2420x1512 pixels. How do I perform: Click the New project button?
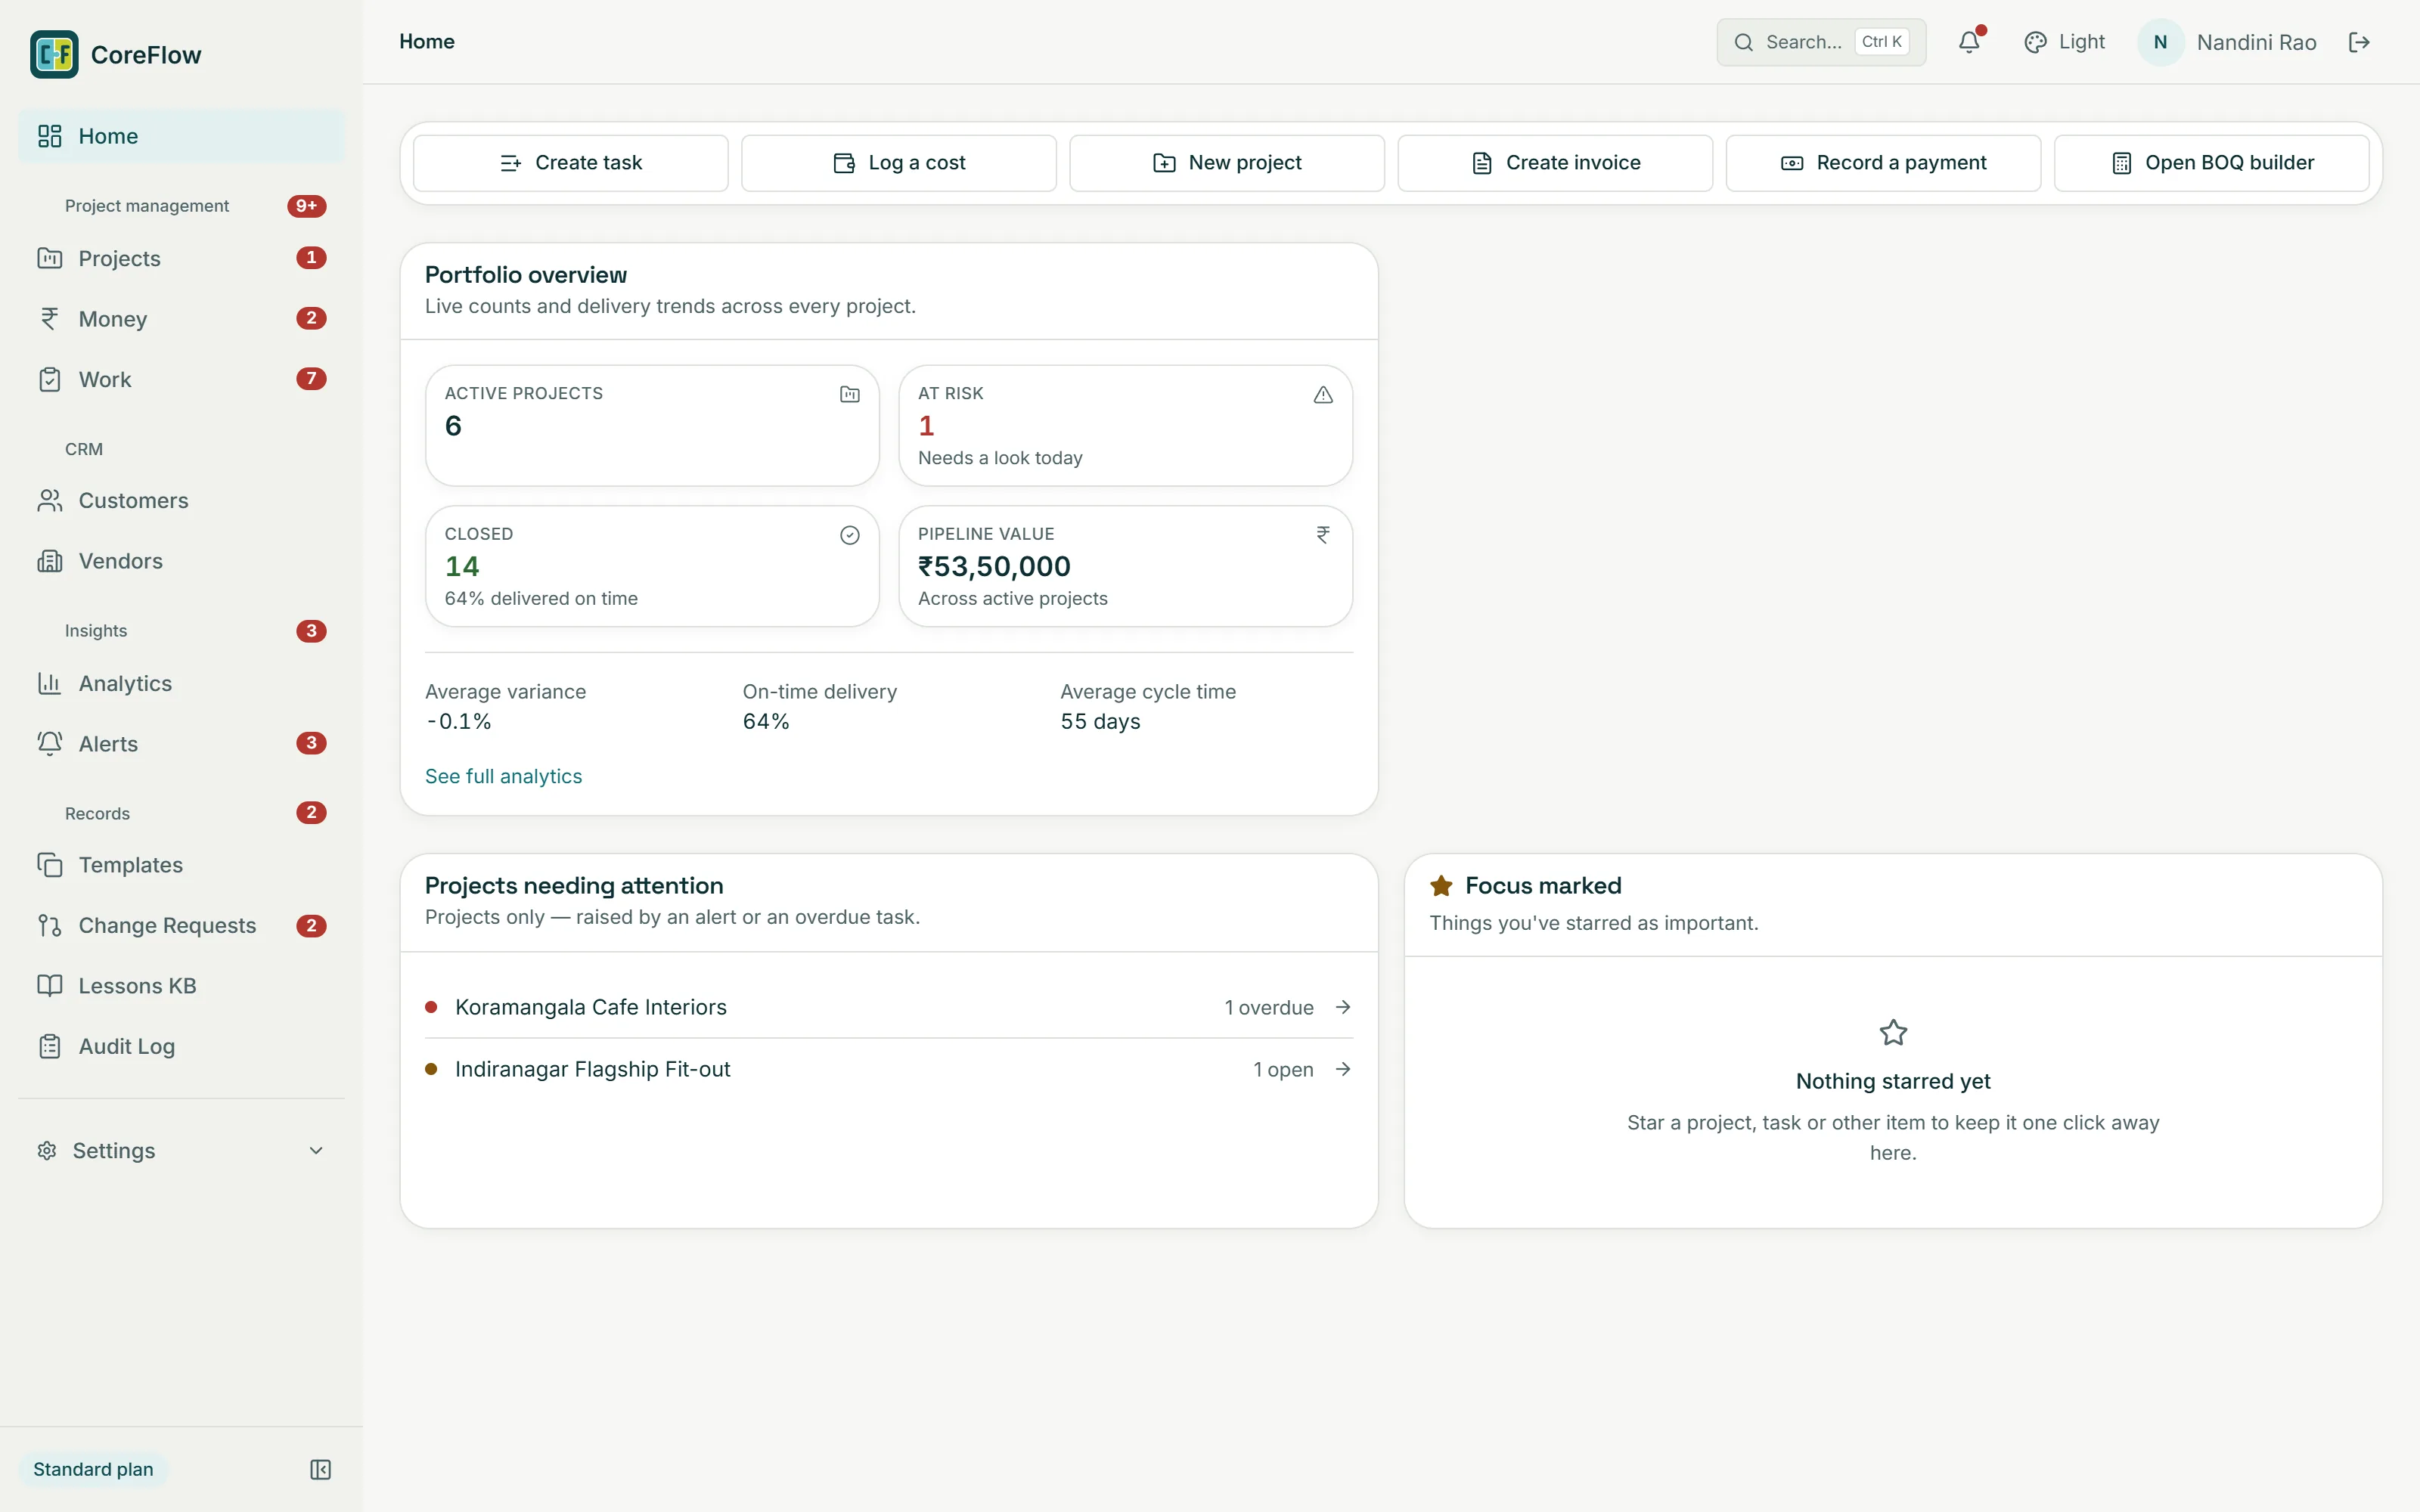click(1227, 163)
